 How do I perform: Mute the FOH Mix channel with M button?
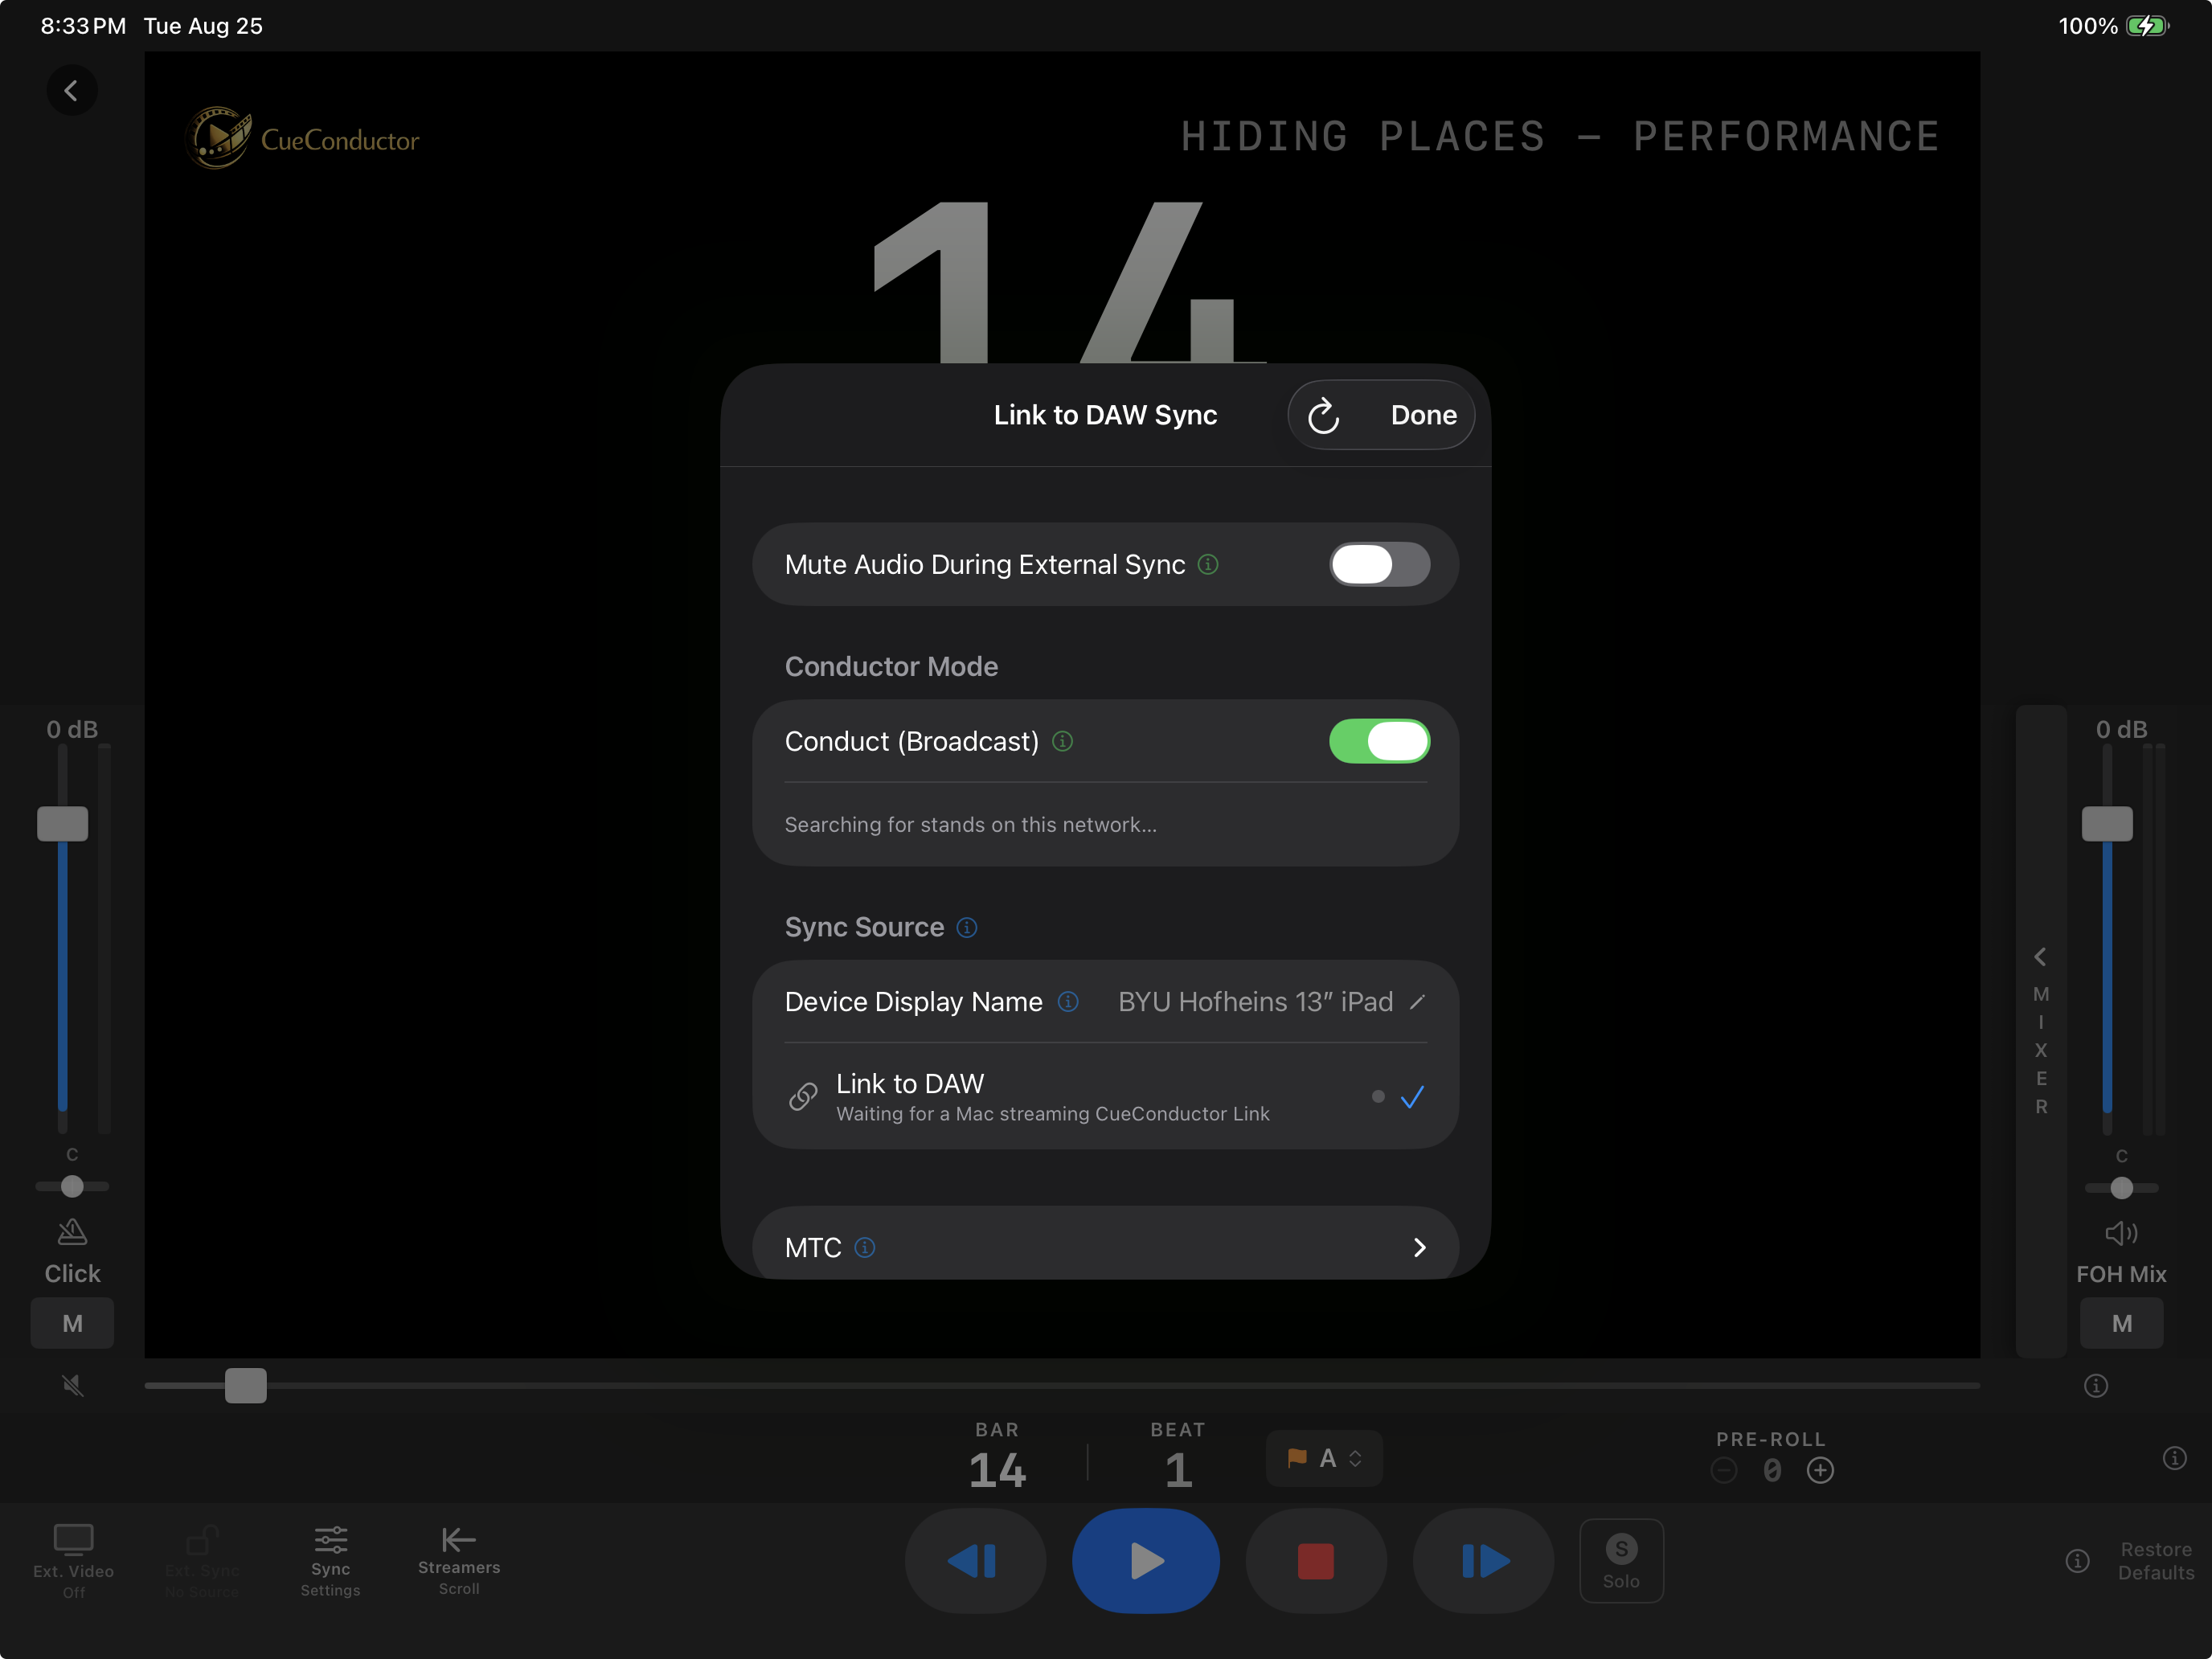click(2121, 1323)
